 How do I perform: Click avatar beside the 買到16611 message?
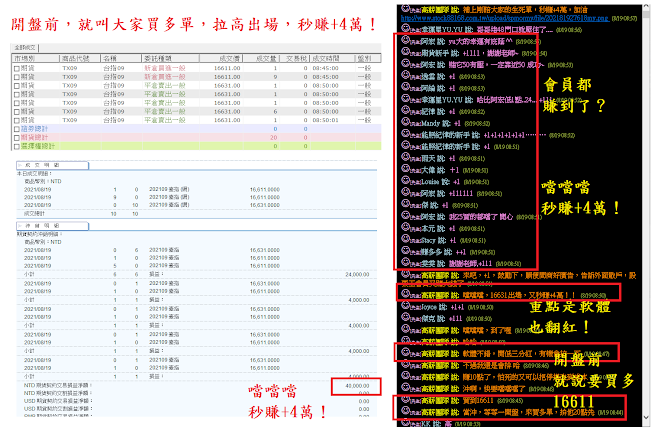(405, 399)
